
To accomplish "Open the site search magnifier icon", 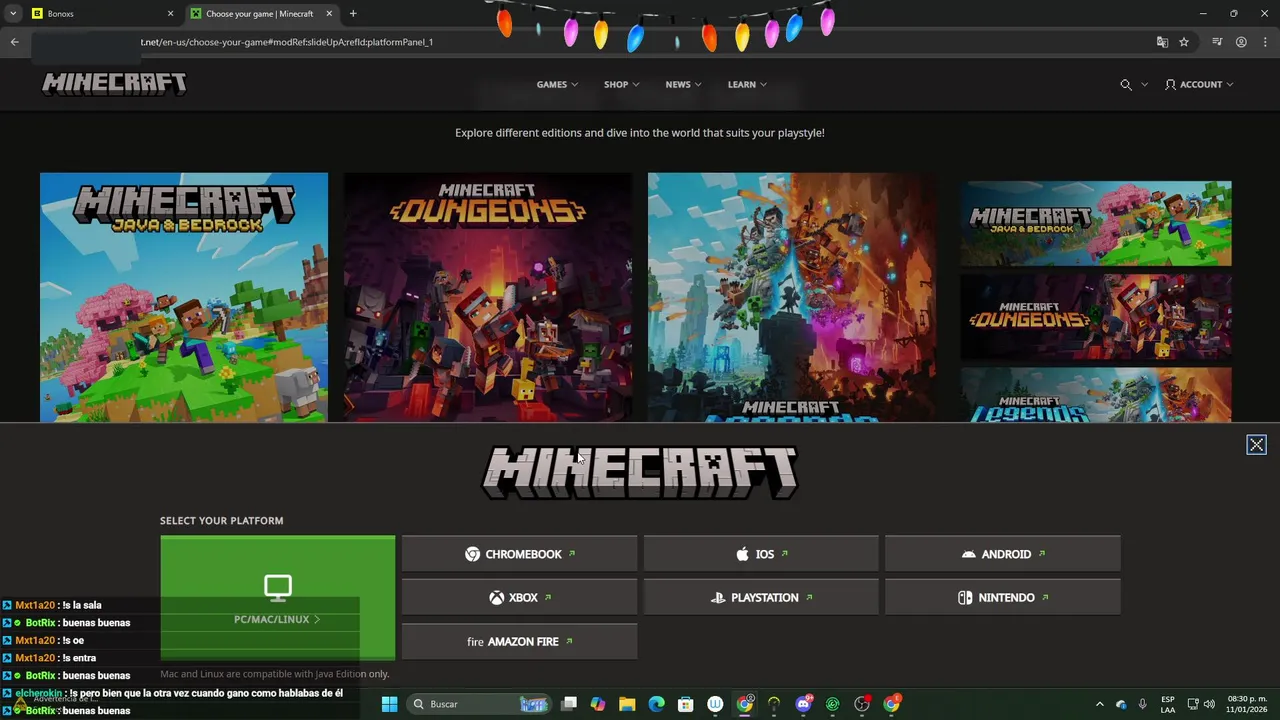I will (1126, 85).
